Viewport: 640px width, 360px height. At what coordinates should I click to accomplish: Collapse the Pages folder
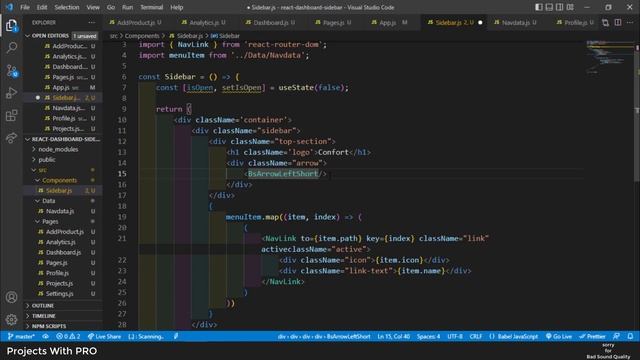[x=50, y=221]
